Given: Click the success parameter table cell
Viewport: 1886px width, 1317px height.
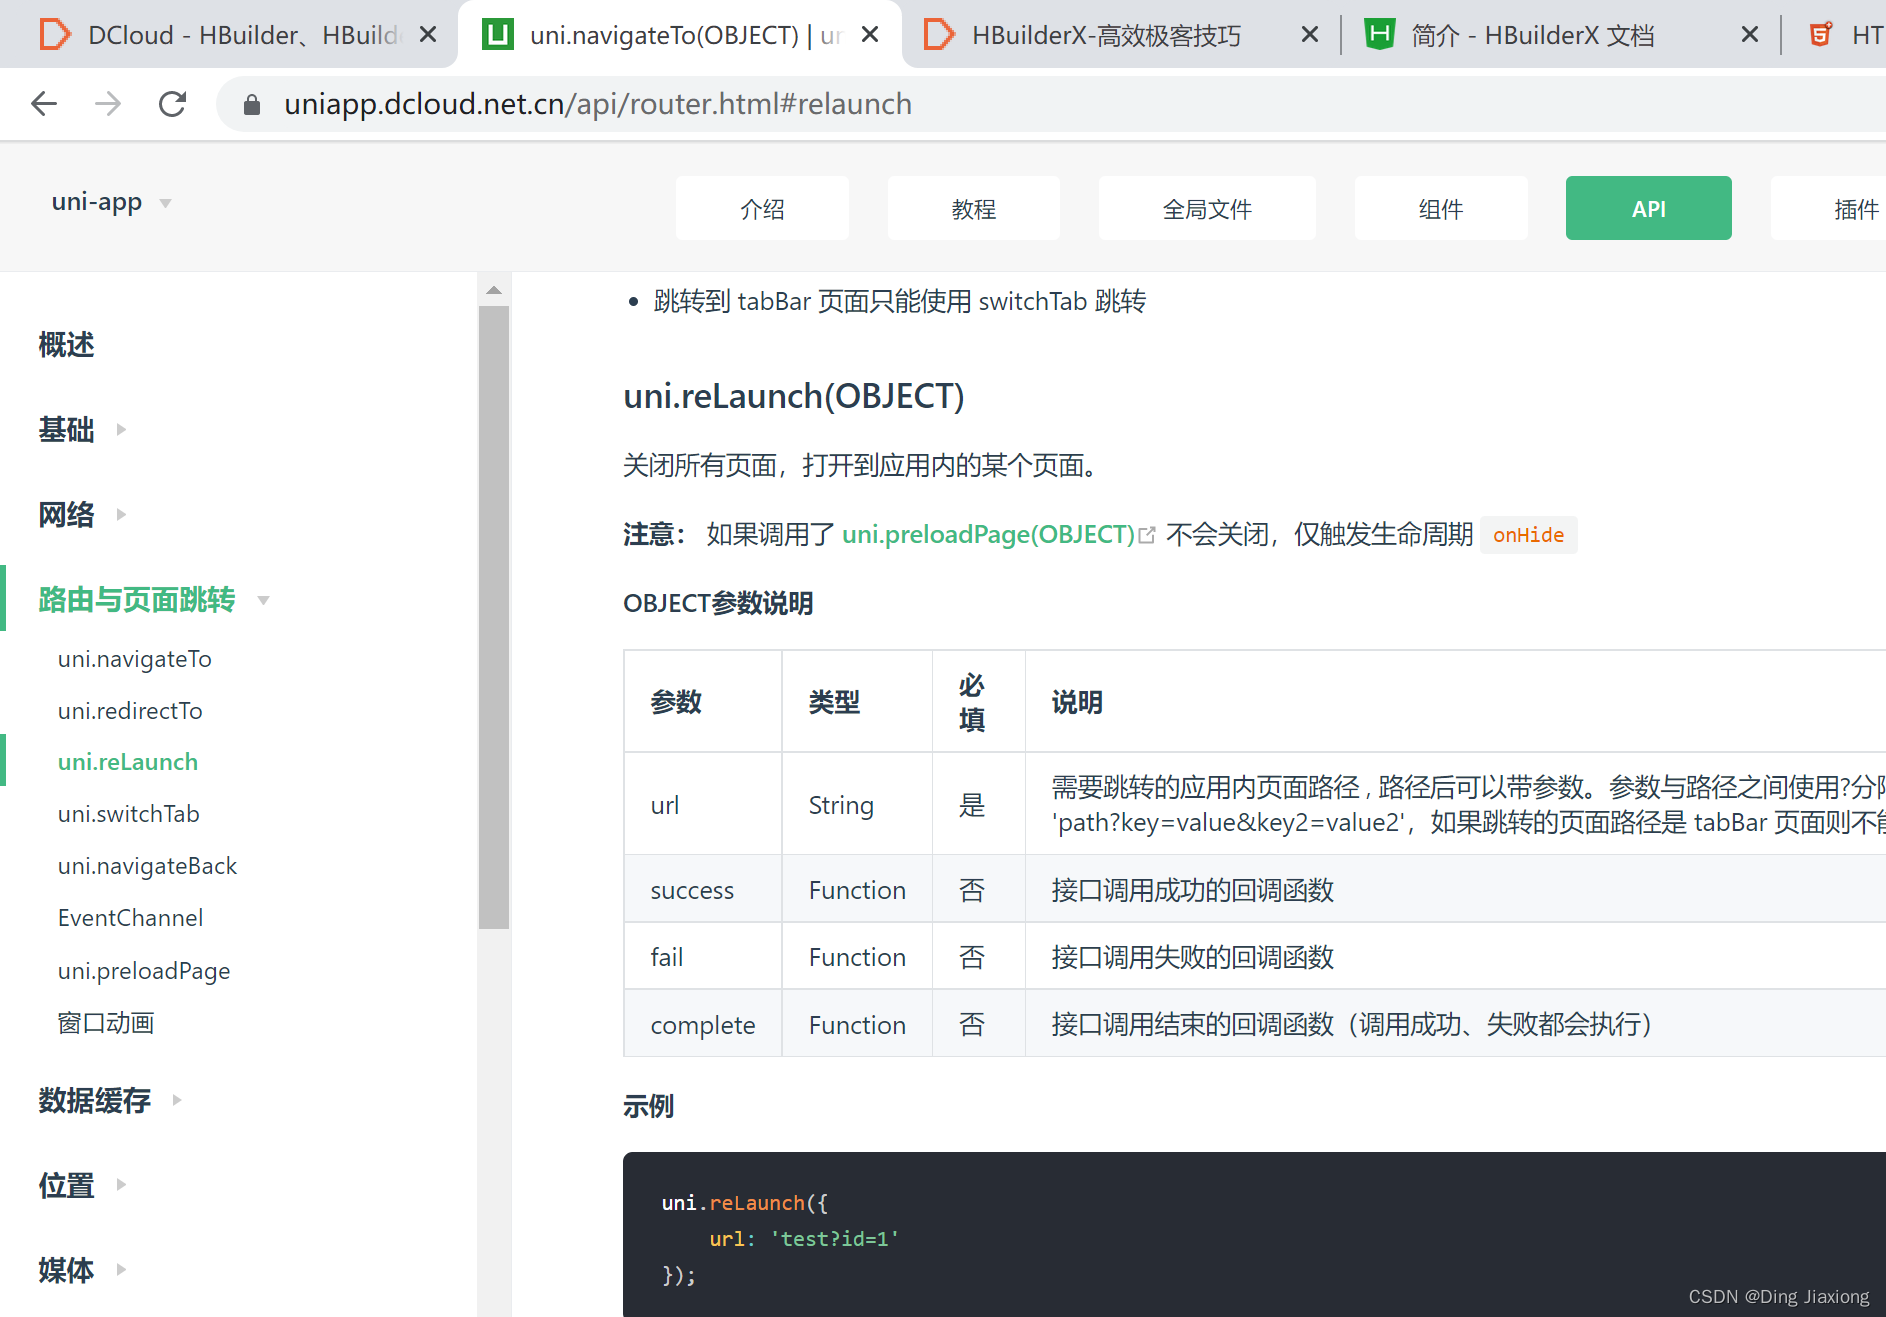Looking at the screenshot, I should click(x=703, y=889).
